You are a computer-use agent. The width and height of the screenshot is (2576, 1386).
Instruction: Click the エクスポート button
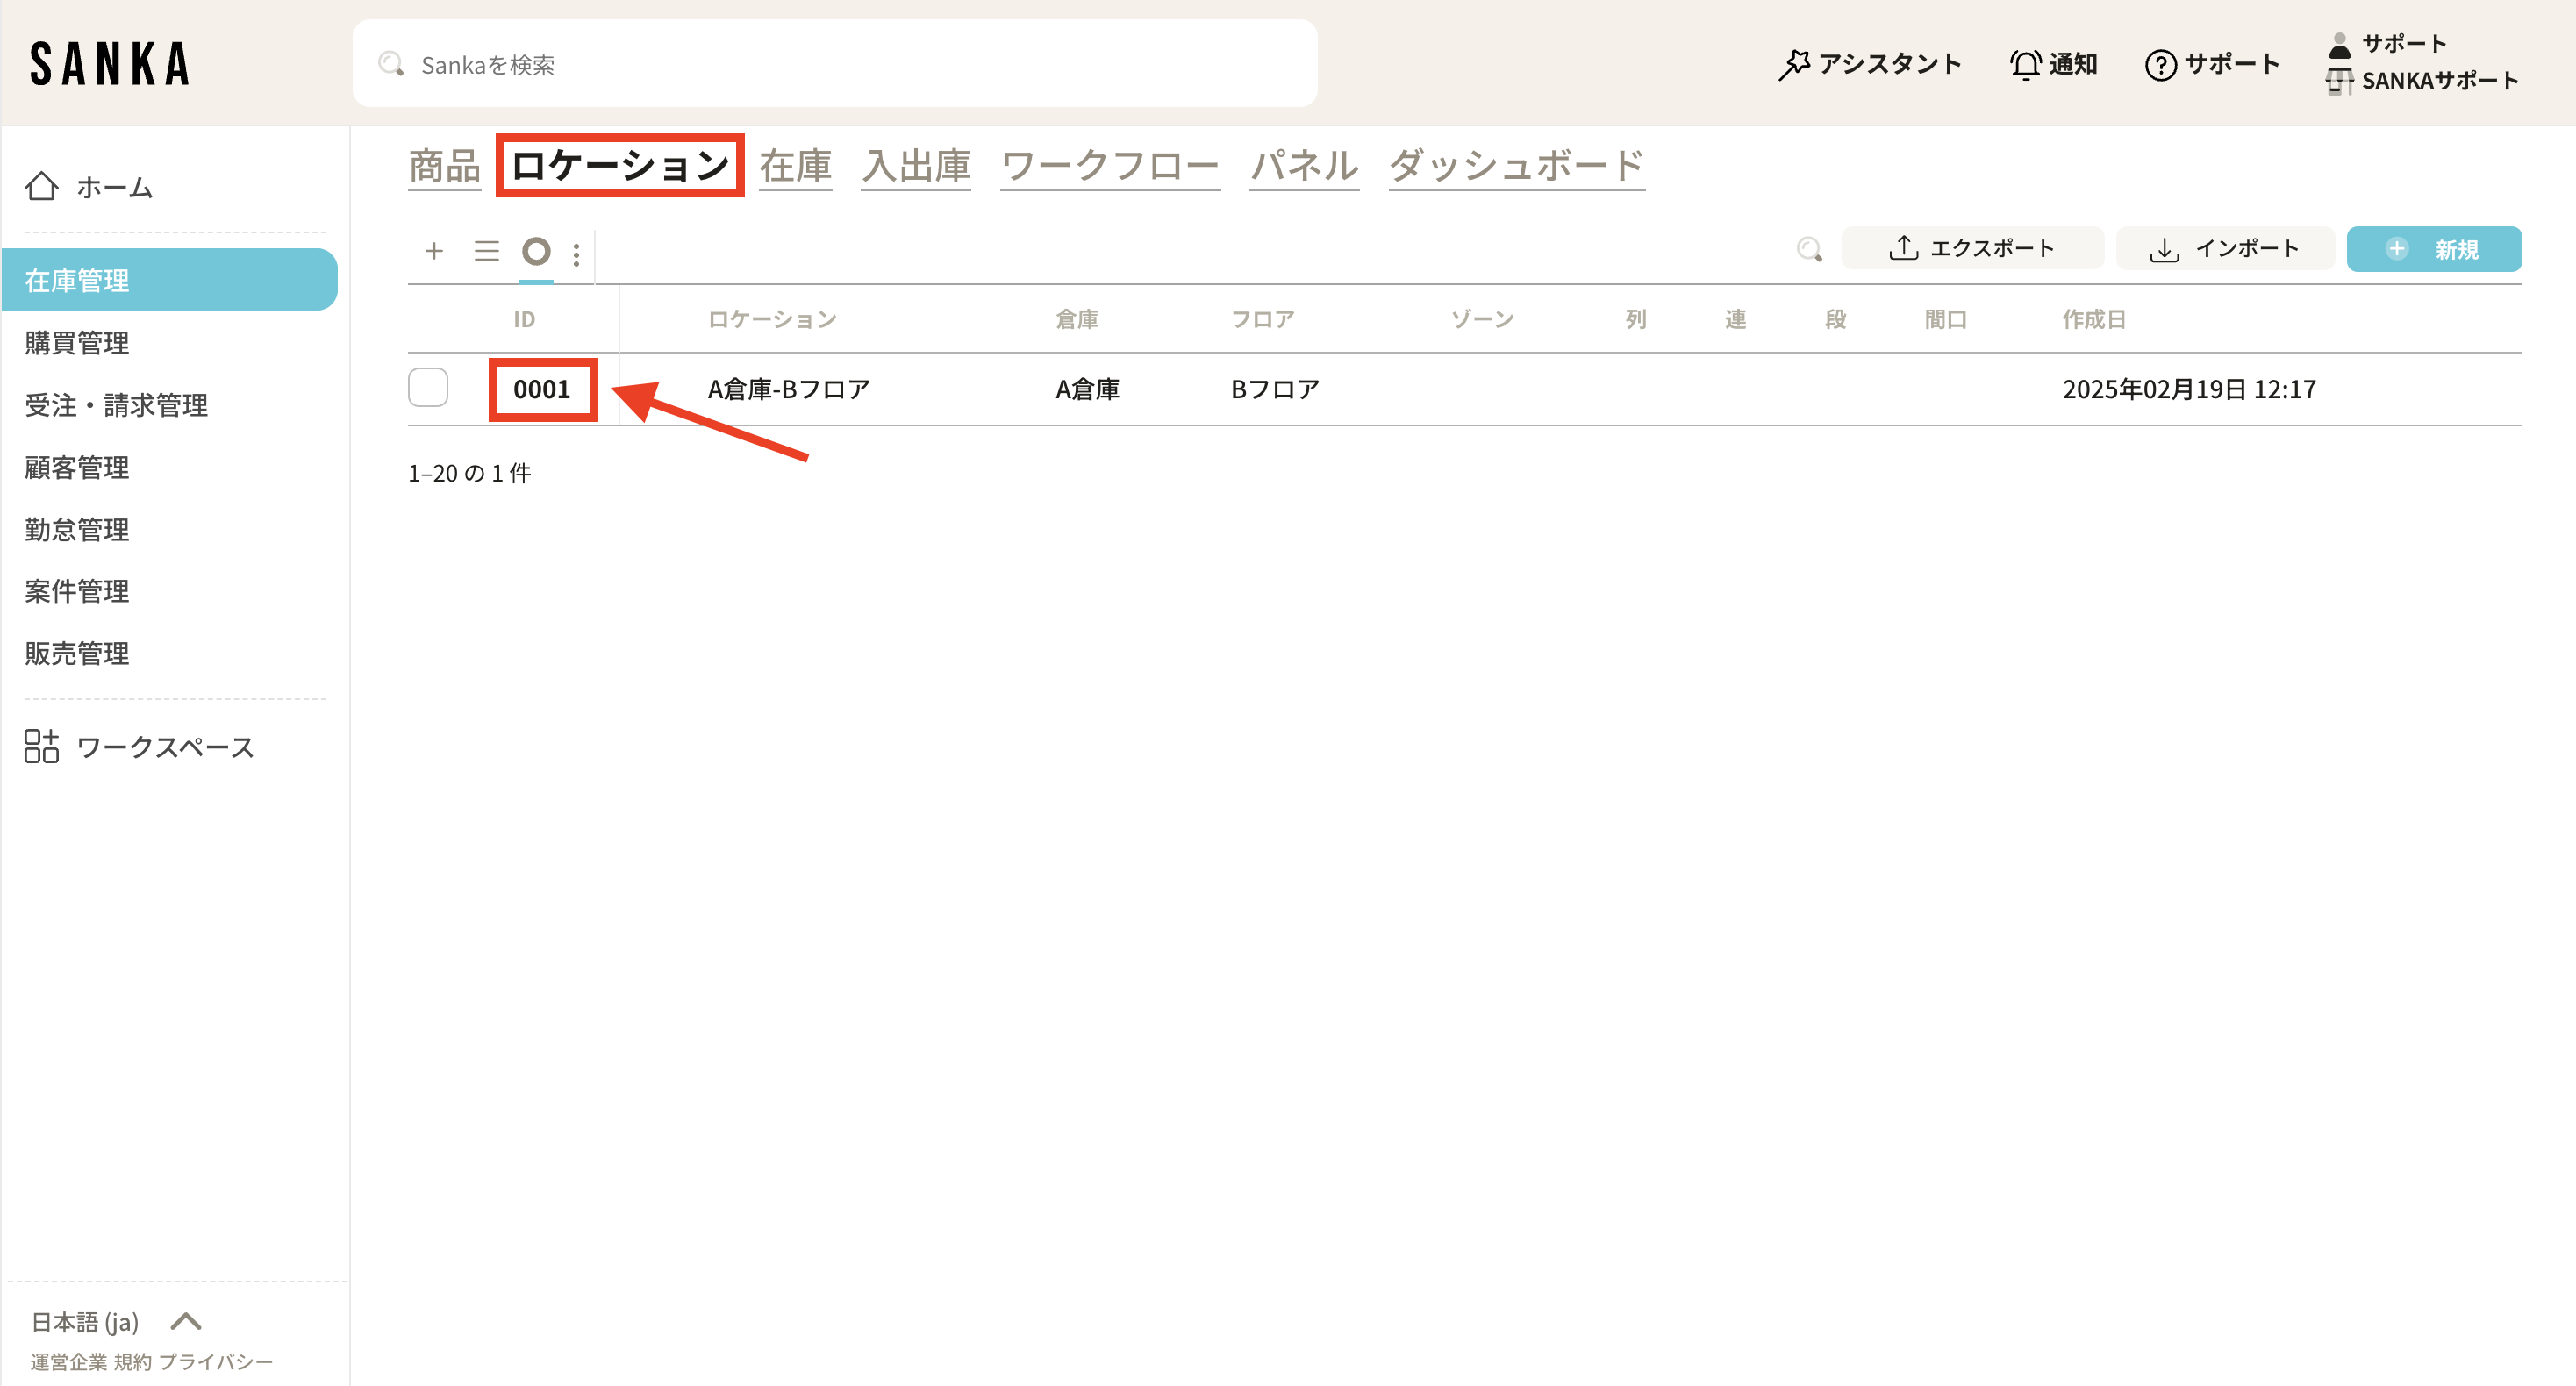pos(1972,249)
